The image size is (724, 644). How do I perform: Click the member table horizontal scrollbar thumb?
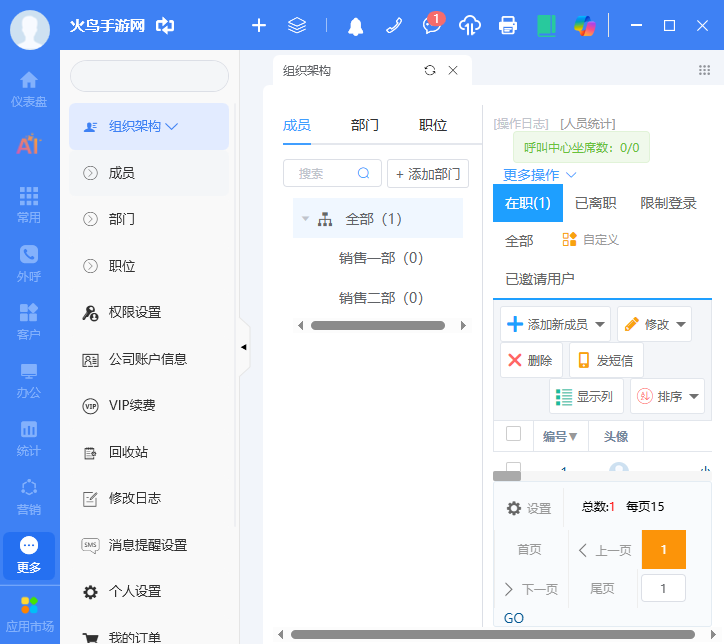507,476
